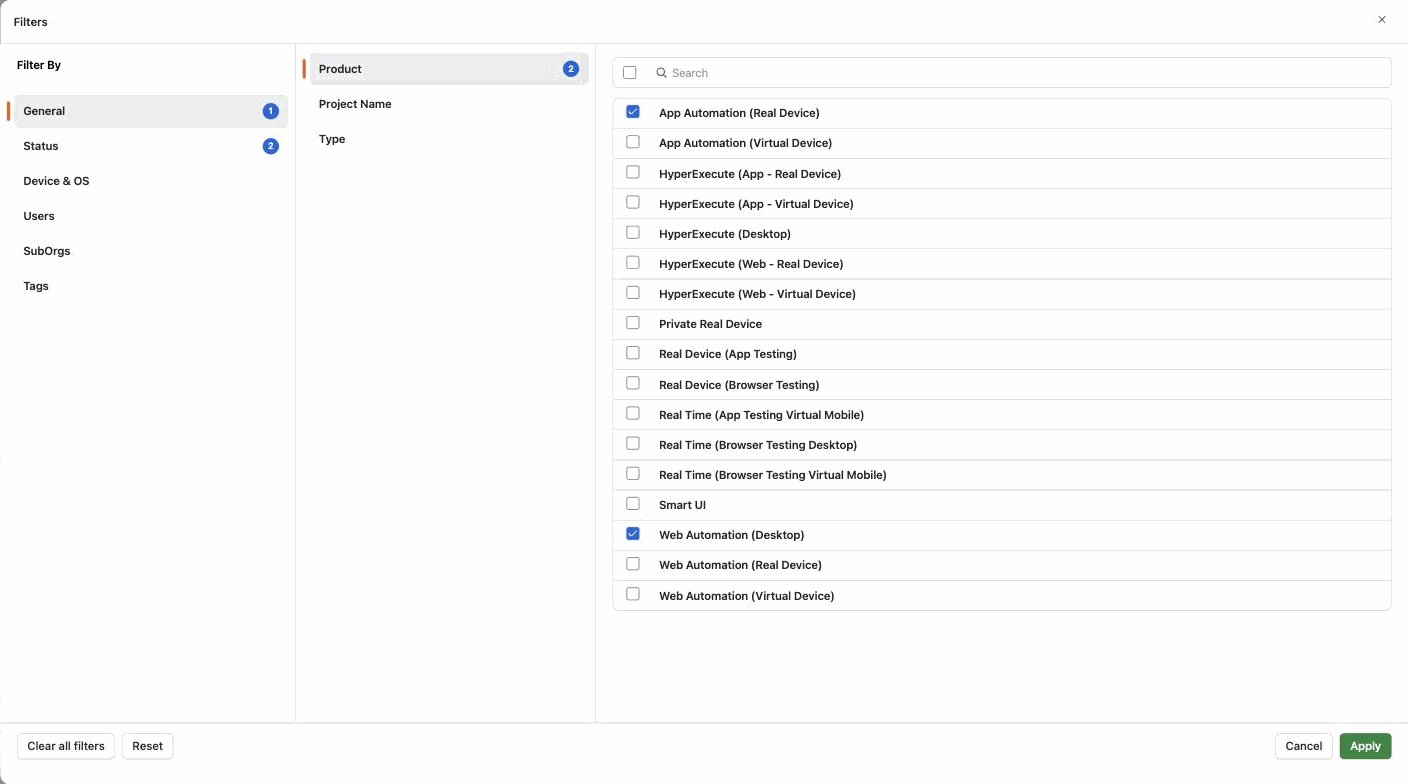
Task: Click the magnifier icon in the search box
Action: [x=661, y=73]
